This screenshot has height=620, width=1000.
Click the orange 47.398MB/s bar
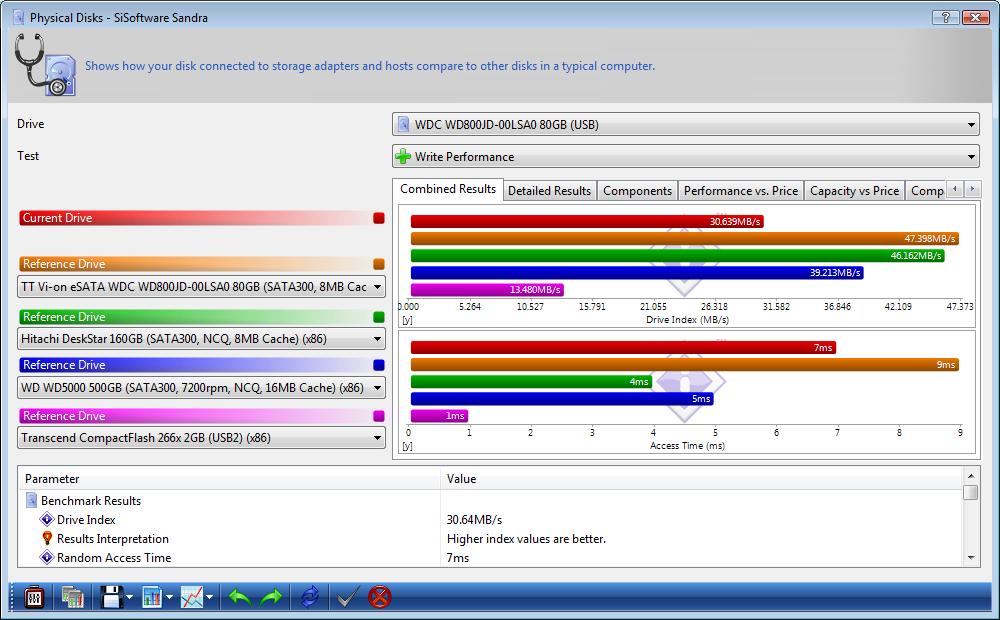(684, 239)
